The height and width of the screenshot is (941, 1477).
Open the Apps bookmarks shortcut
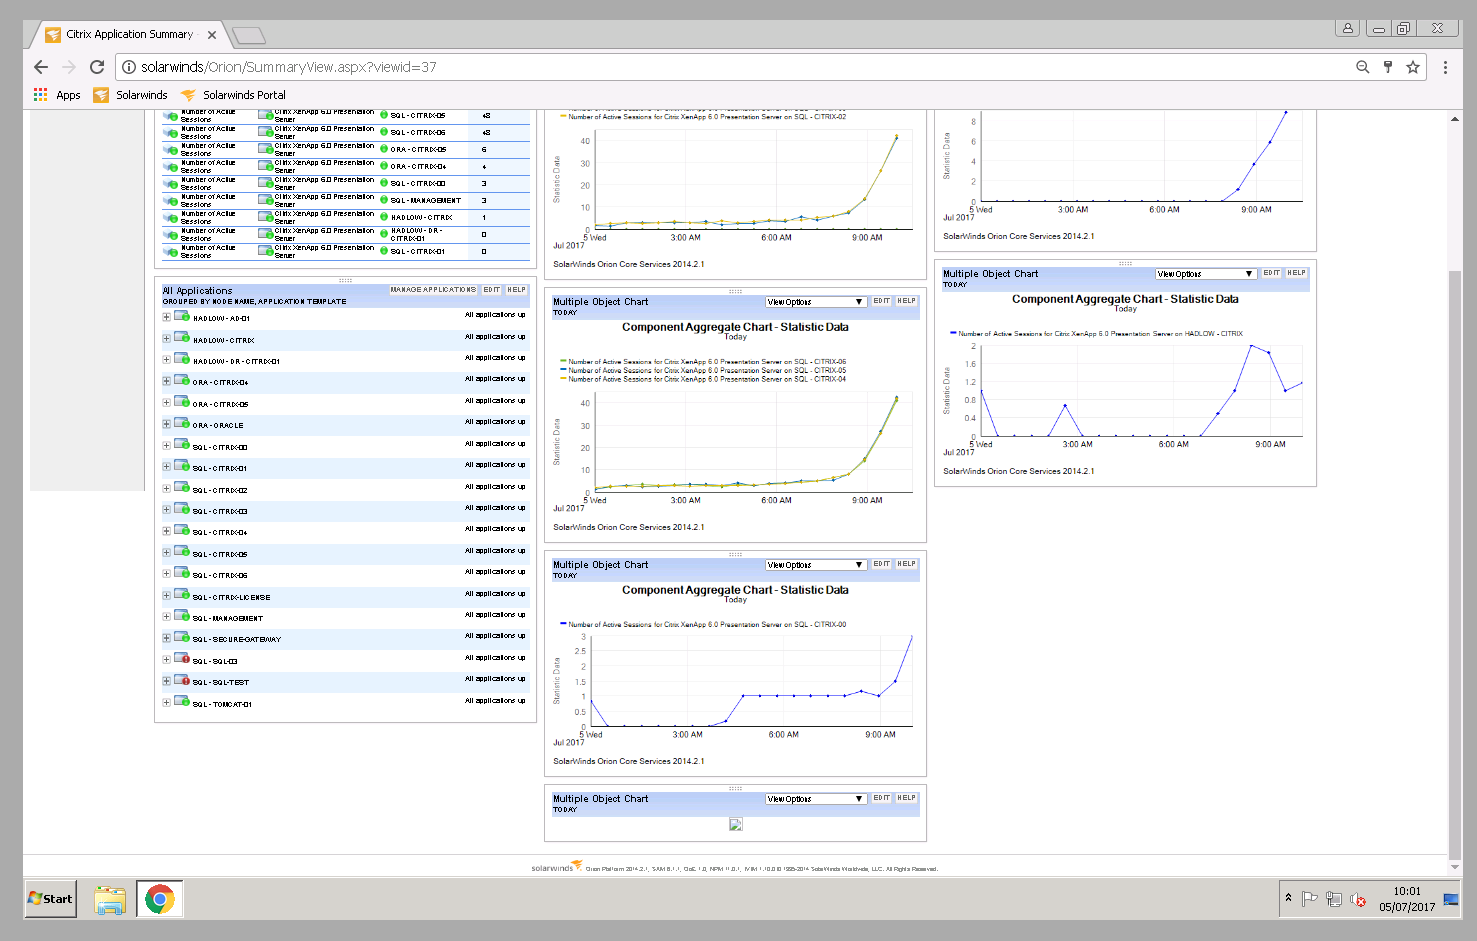57,95
